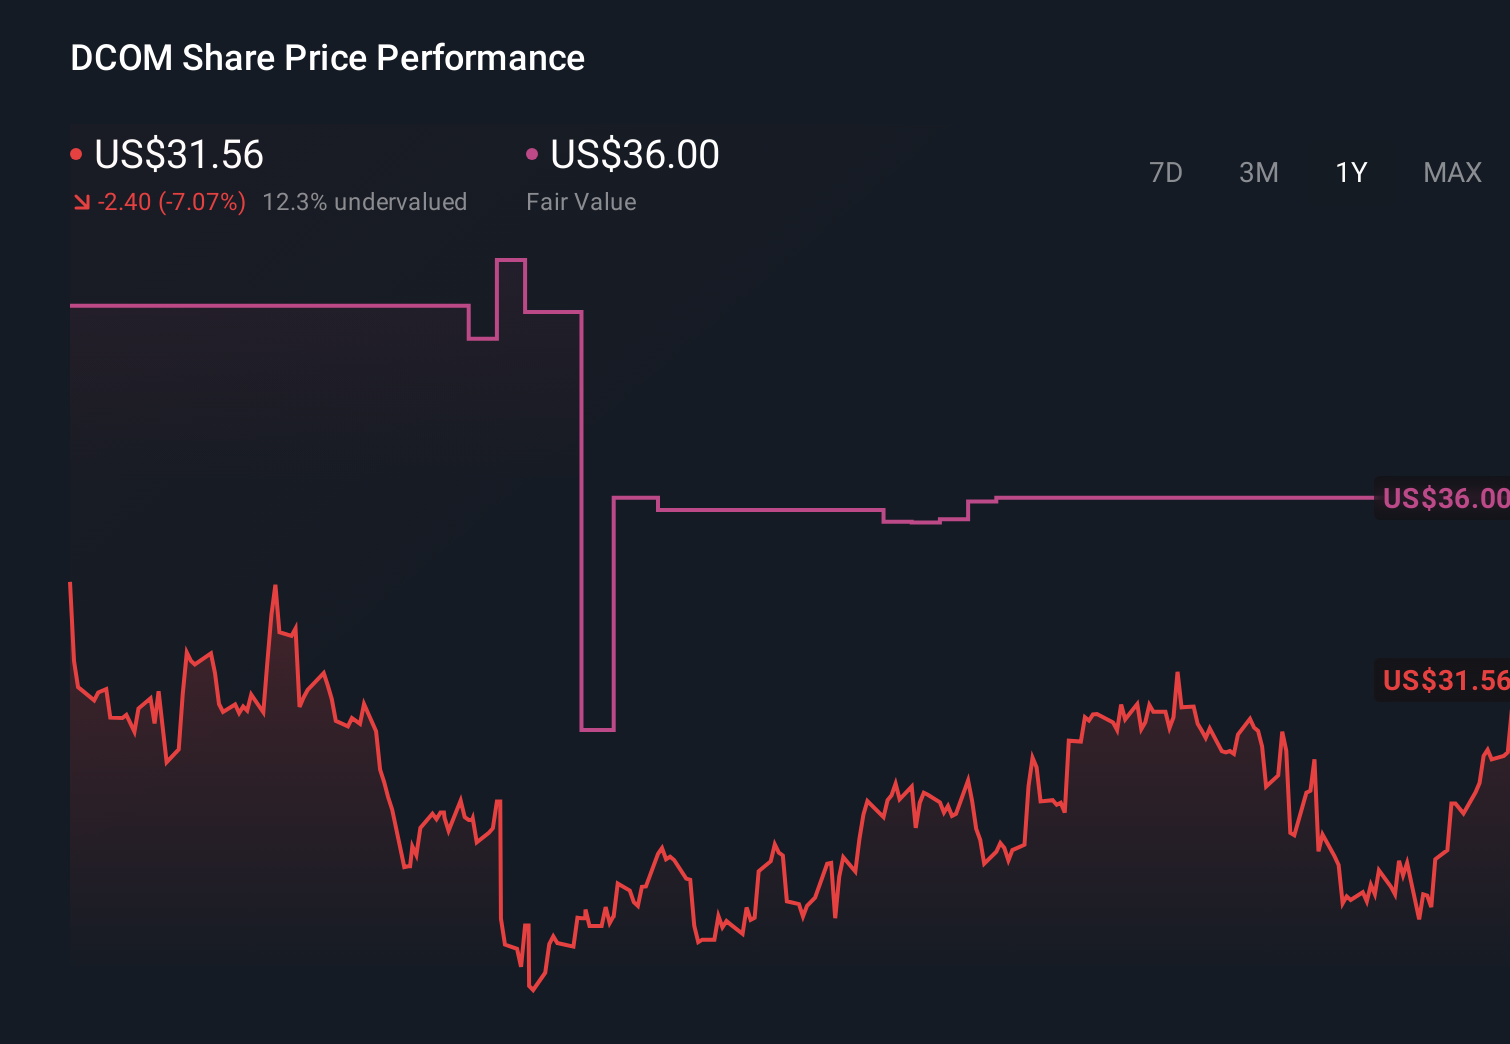
Task: Click the US$36.00 Fair Value heading
Action: pyautogui.click(x=635, y=155)
